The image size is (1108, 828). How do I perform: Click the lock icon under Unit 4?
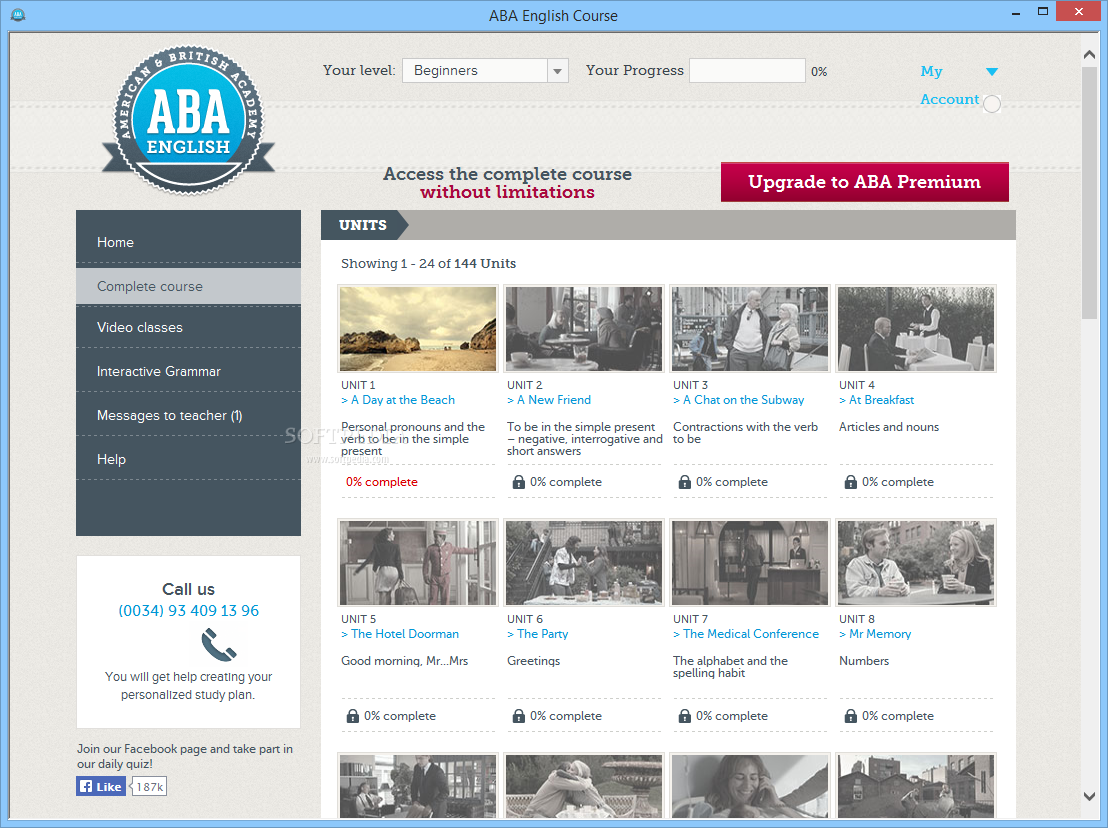(851, 482)
